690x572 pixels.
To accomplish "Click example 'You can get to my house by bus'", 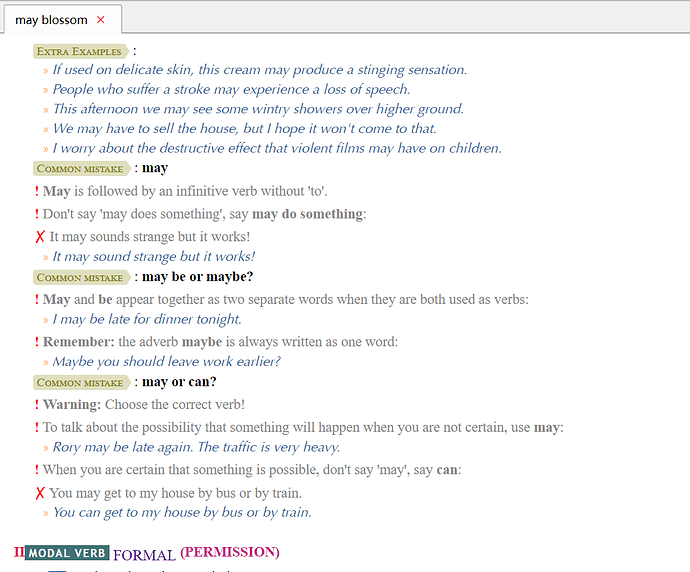I will pos(181,512).
